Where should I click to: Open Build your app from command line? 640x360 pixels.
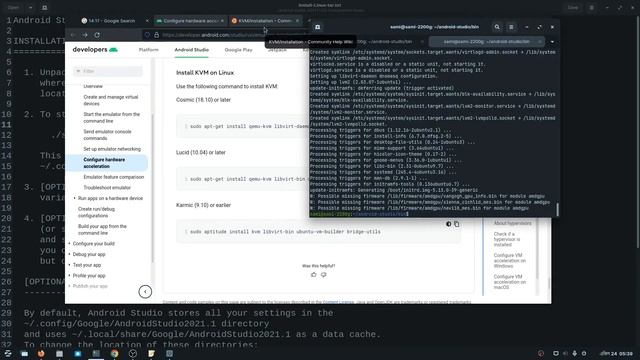pyautogui.click(x=102, y=229)
